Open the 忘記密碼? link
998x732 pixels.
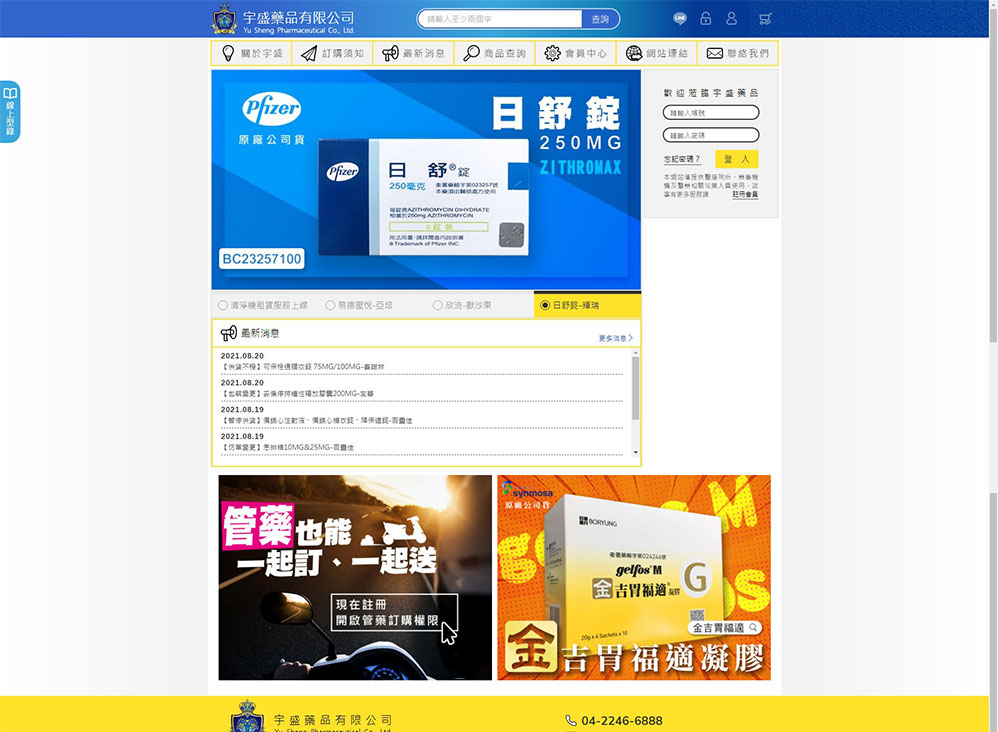(682, 159)
